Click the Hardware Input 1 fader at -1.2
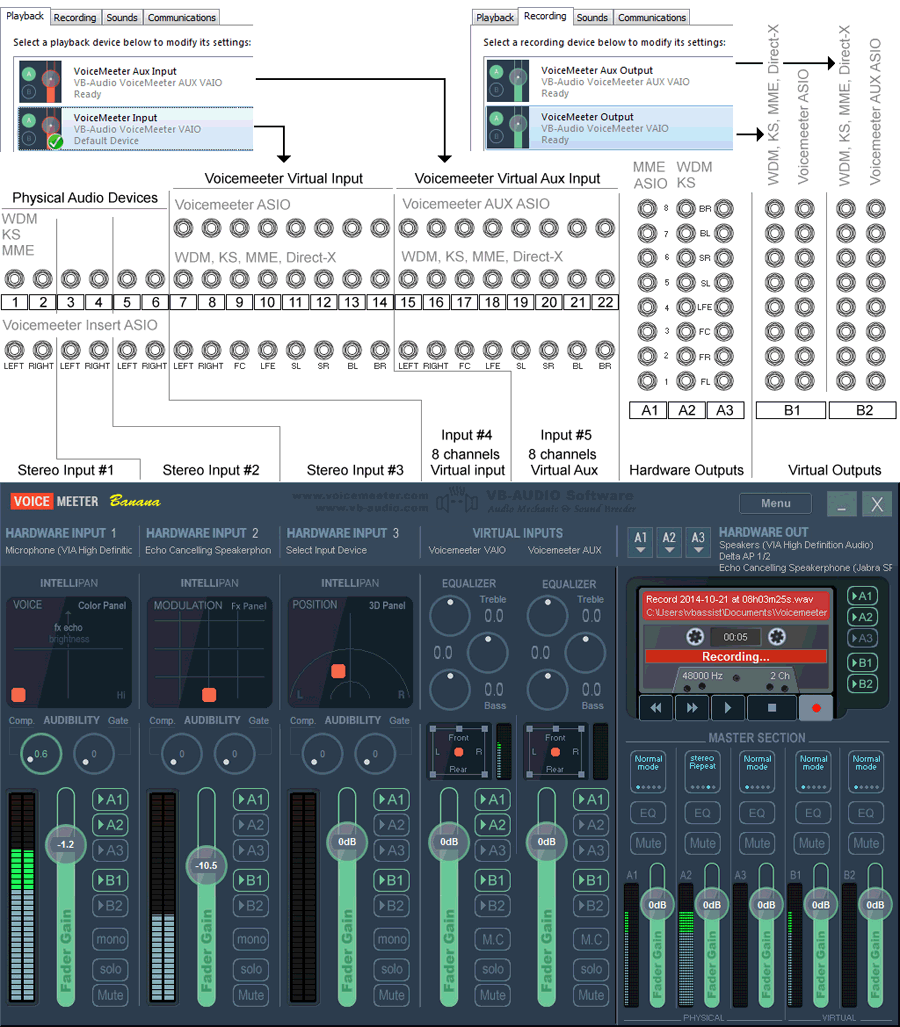The width and height of the screenshot is (900, 1027). tap(66, 844)
